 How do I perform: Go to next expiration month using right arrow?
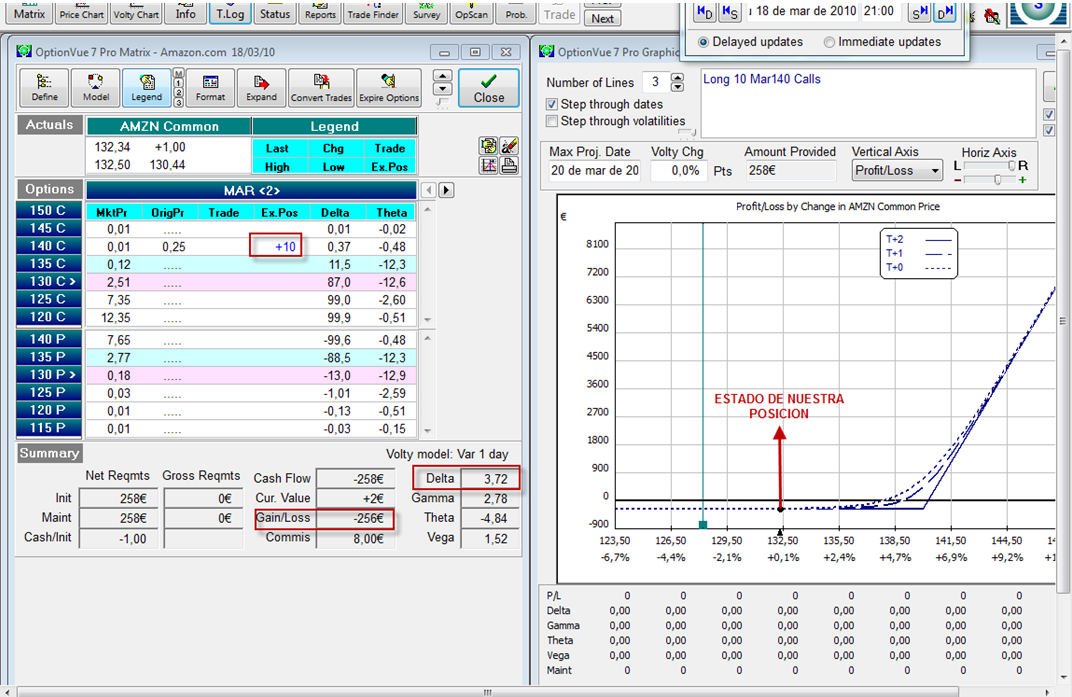point(446,190)
